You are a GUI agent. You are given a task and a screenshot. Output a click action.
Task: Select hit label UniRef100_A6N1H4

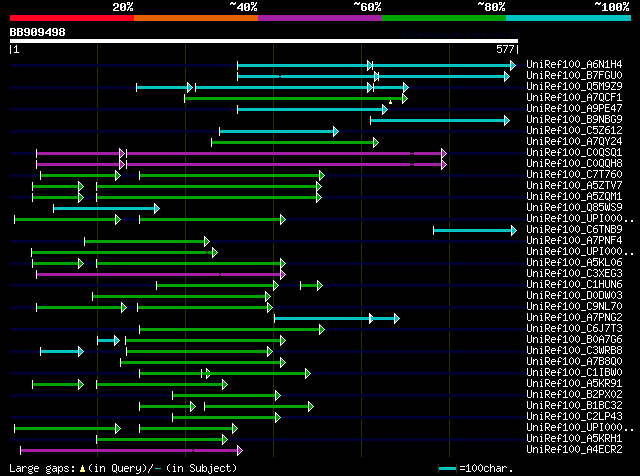(x=574, y=65)
